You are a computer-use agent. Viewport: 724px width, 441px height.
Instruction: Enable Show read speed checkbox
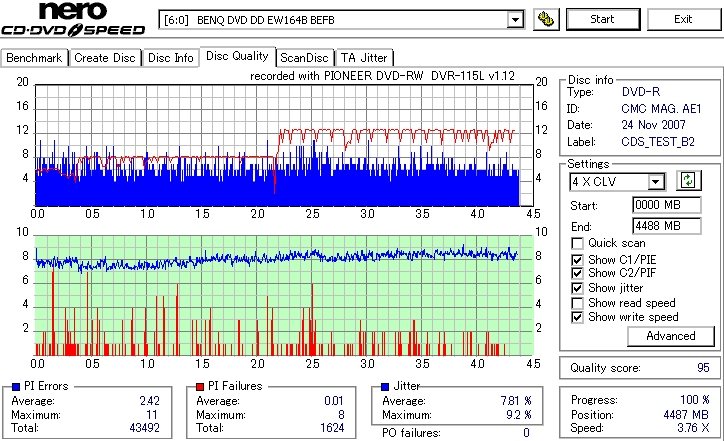pyautogui.click(x=577, y=303)
